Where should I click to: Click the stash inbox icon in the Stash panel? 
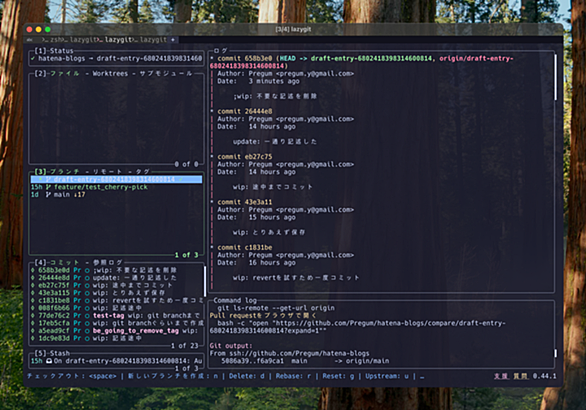tap(49, 361)
